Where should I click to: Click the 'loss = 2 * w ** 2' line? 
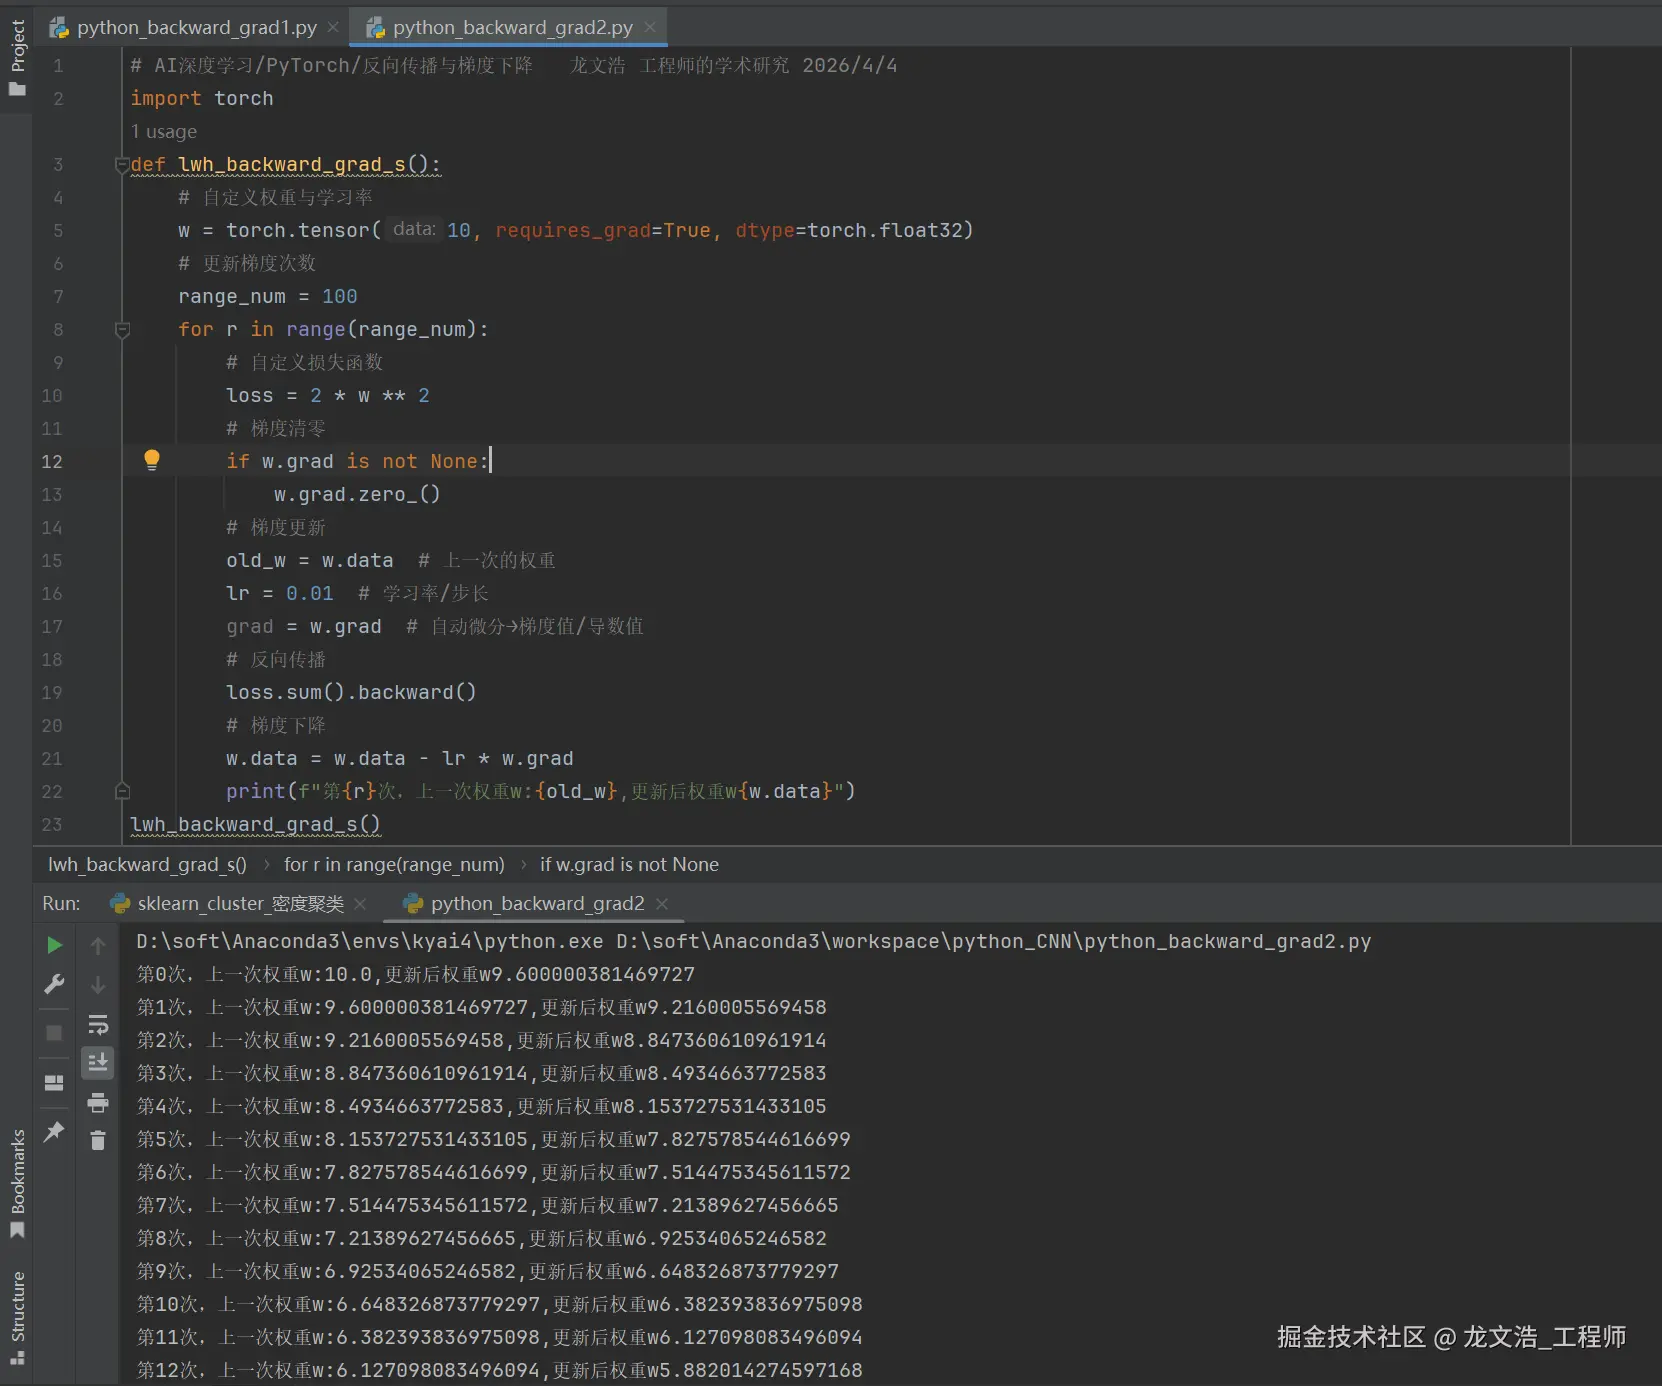coord(328,396)
